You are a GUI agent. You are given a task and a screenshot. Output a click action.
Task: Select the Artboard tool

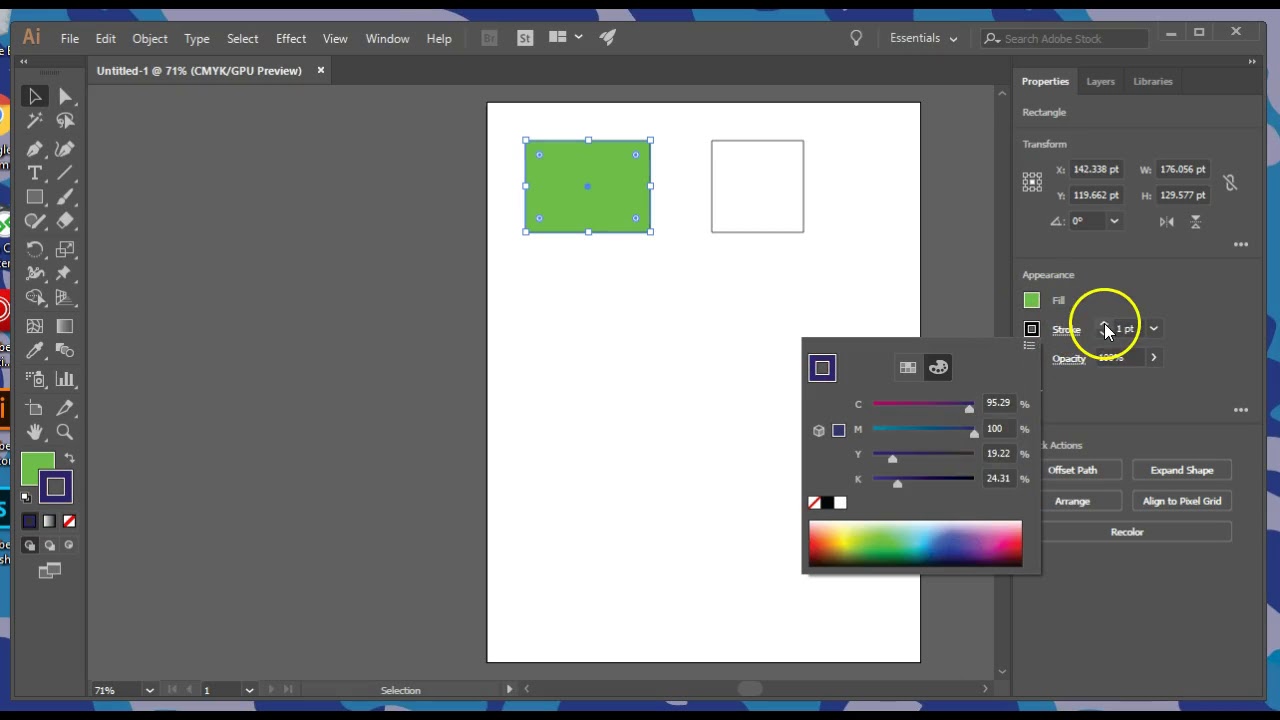point(35,408)
